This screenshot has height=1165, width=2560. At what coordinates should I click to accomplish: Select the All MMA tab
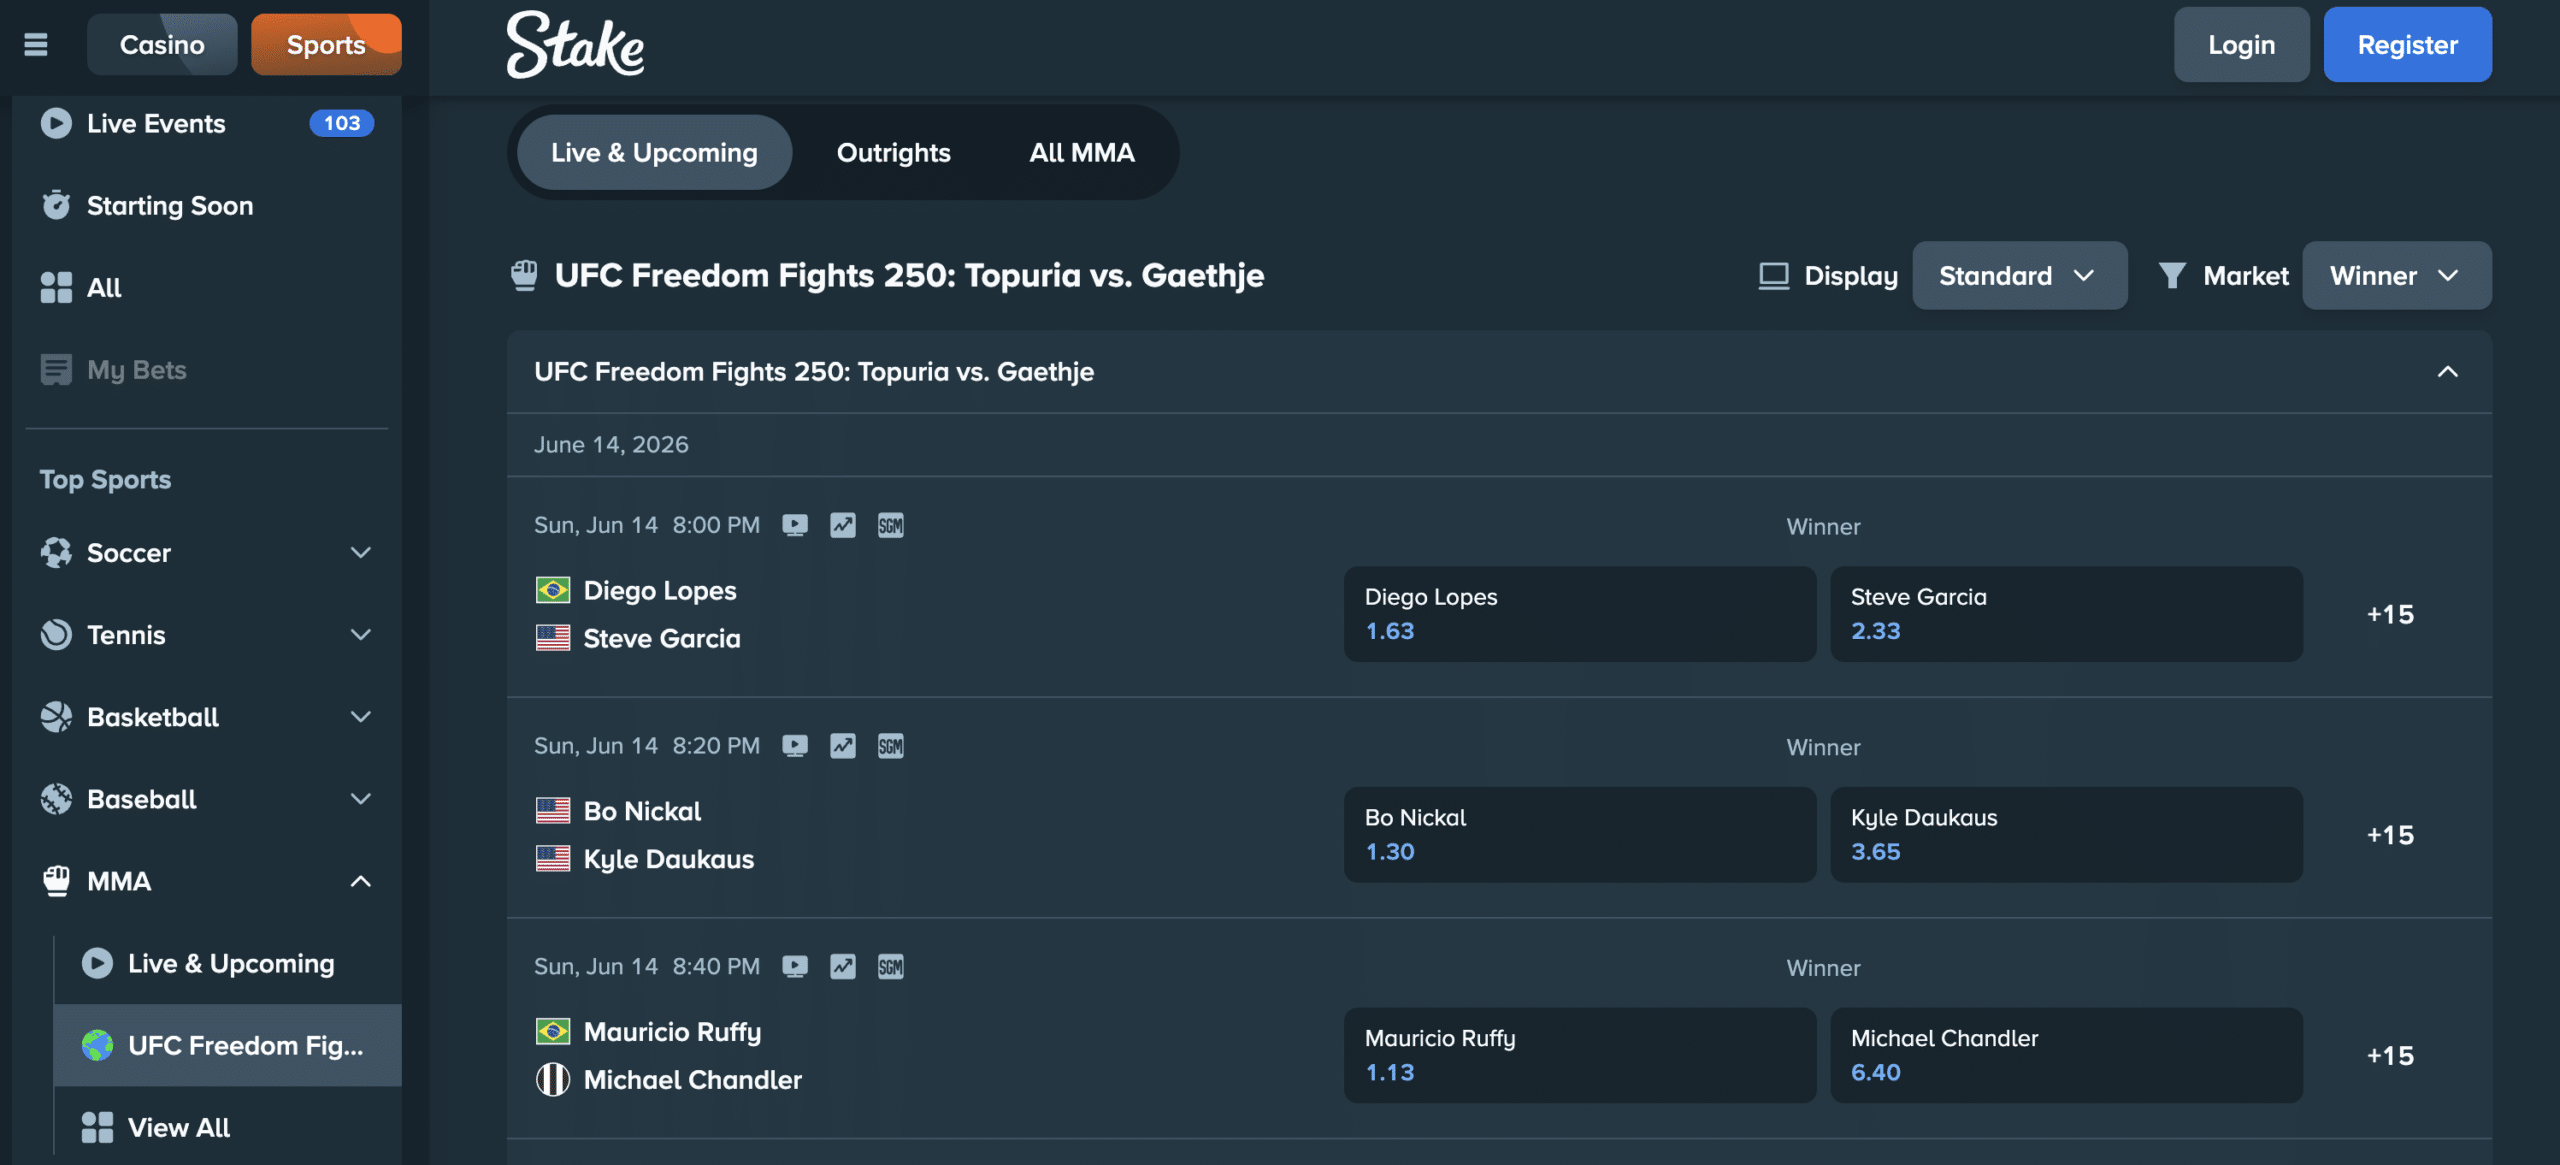click(x=1081, y=152)
